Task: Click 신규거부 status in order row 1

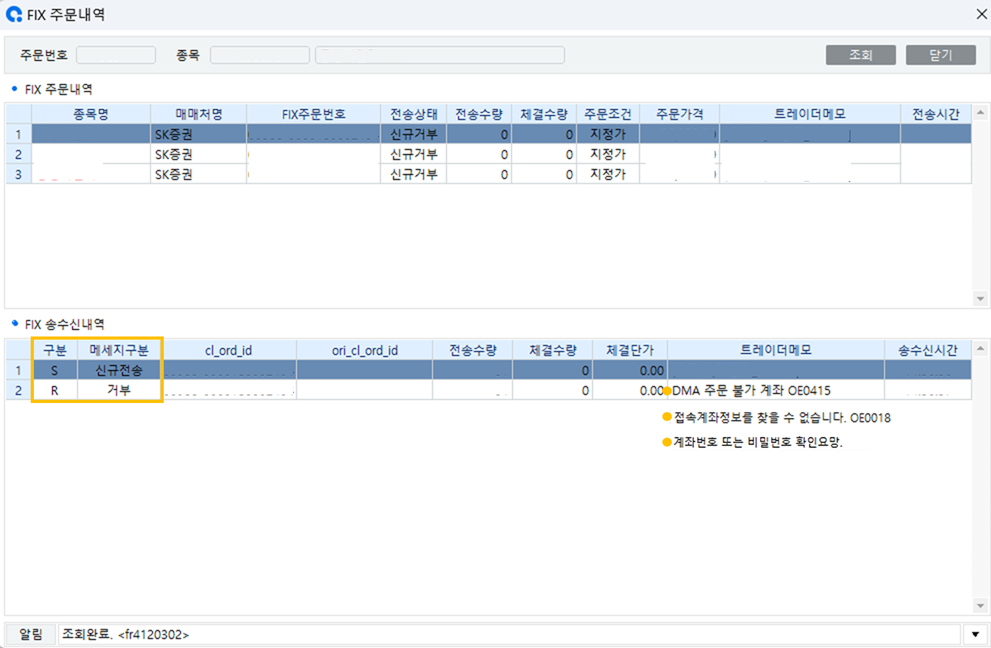Action: point(413,134)
